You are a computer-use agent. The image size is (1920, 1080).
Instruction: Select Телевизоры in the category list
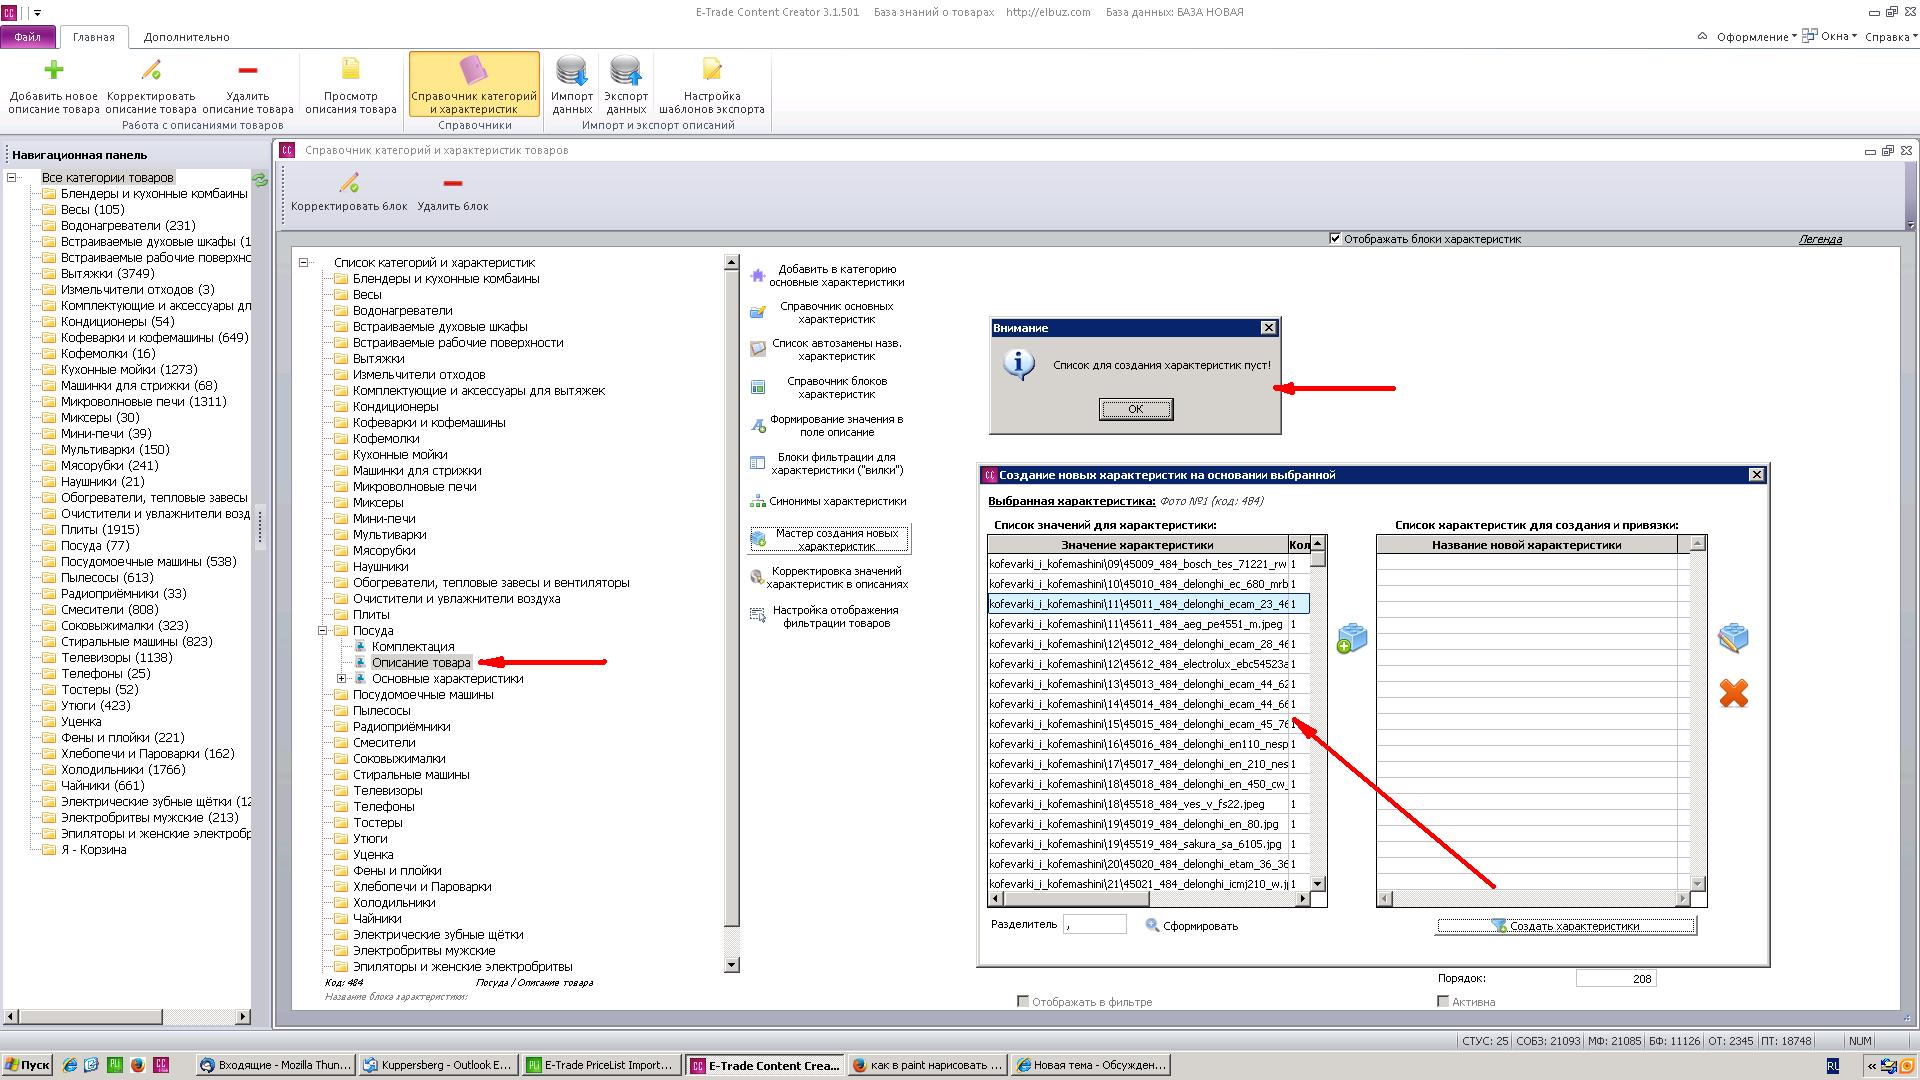[x=387, y=791]
